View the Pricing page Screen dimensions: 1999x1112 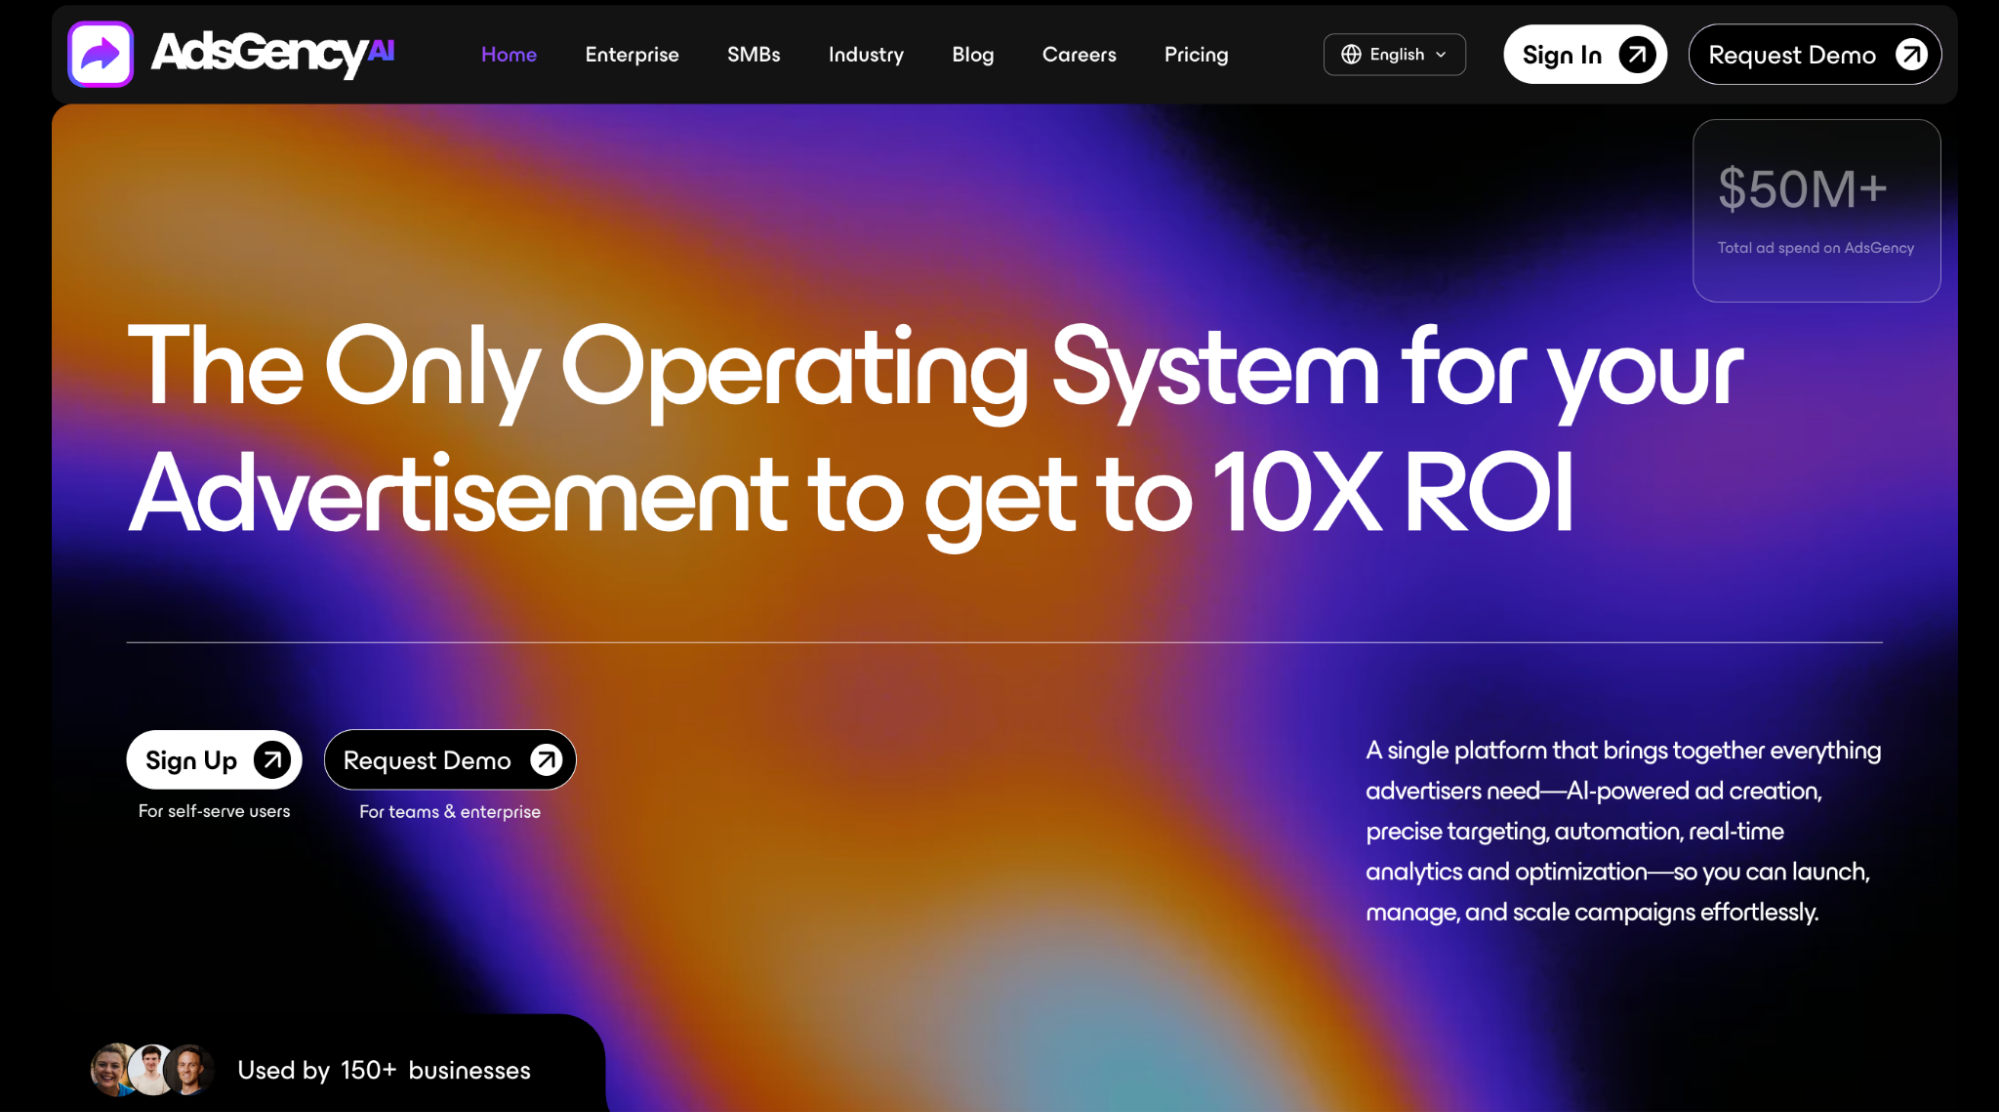[1196, 54]
